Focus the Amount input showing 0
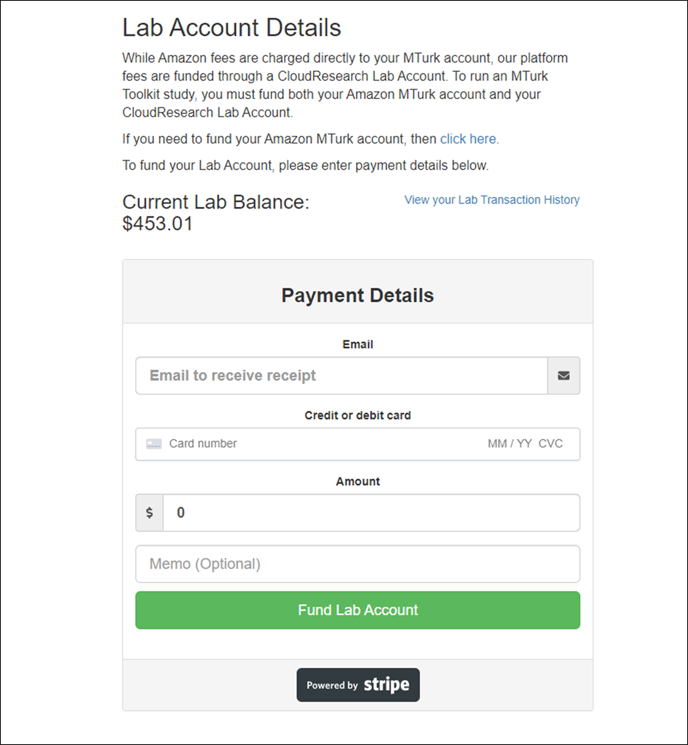 tap(372, 513)
